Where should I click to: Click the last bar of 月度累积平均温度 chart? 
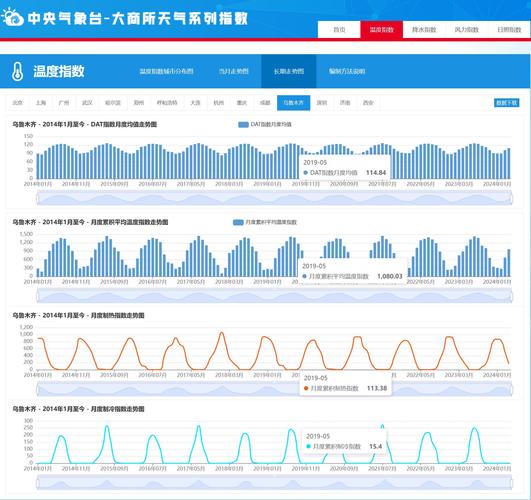click(509, 263)
